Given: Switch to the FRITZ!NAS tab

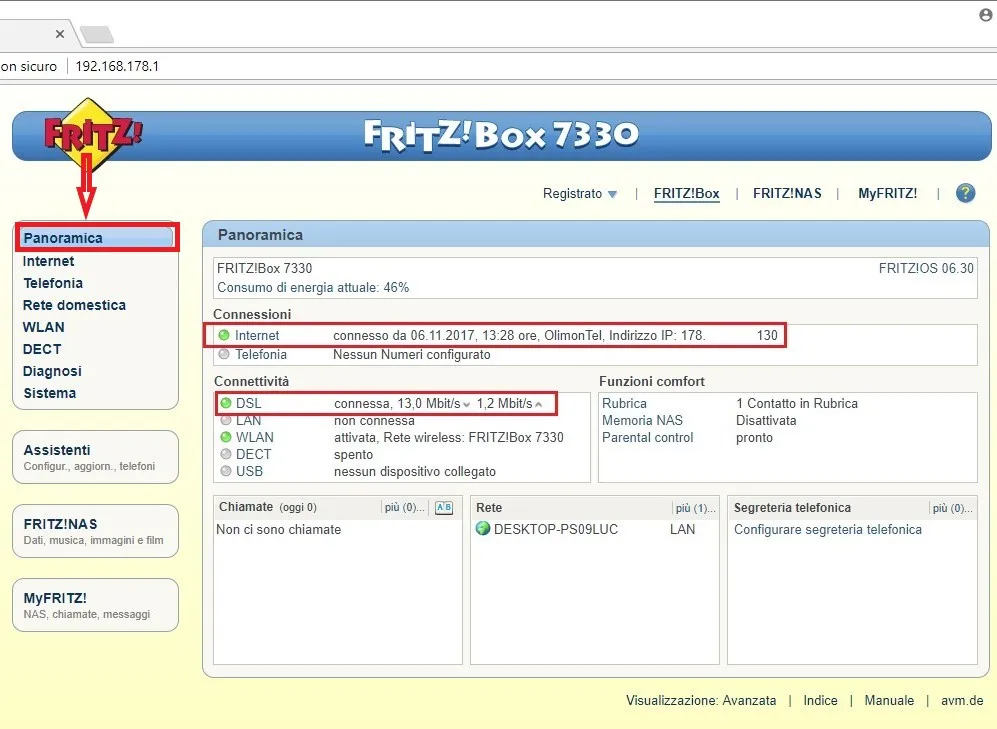Looking at the screenshot, I should coord(787,194).
